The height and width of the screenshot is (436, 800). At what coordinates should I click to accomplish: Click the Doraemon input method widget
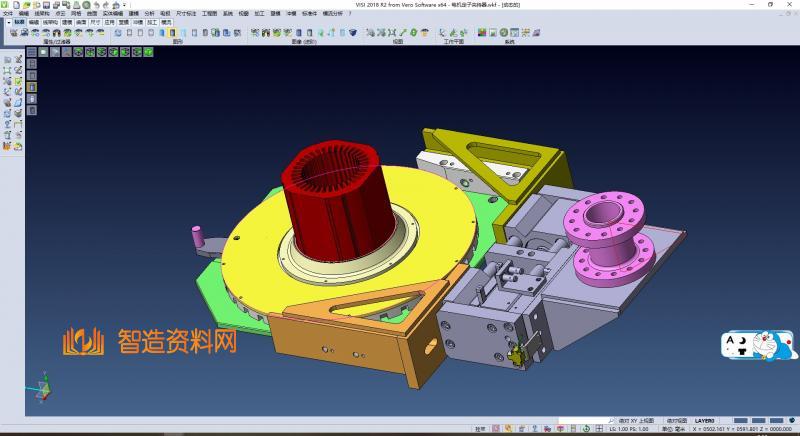(759, 345)
